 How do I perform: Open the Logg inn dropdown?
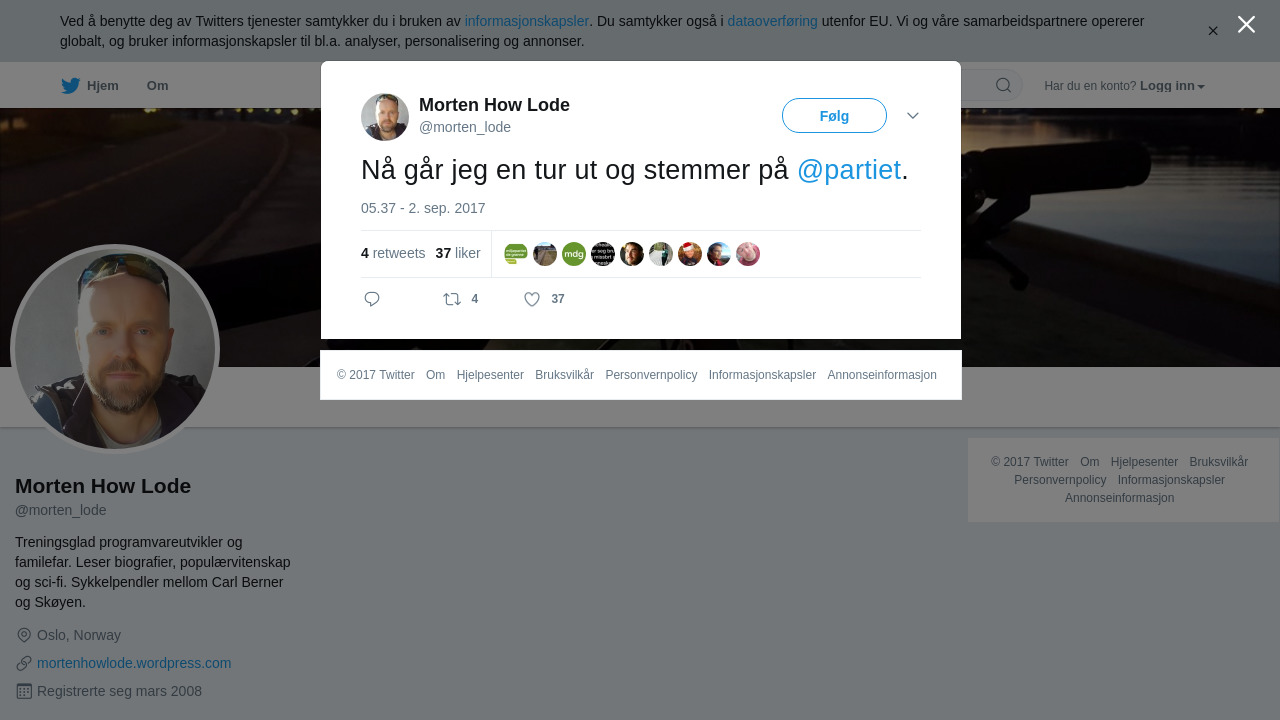(1172, 86)
